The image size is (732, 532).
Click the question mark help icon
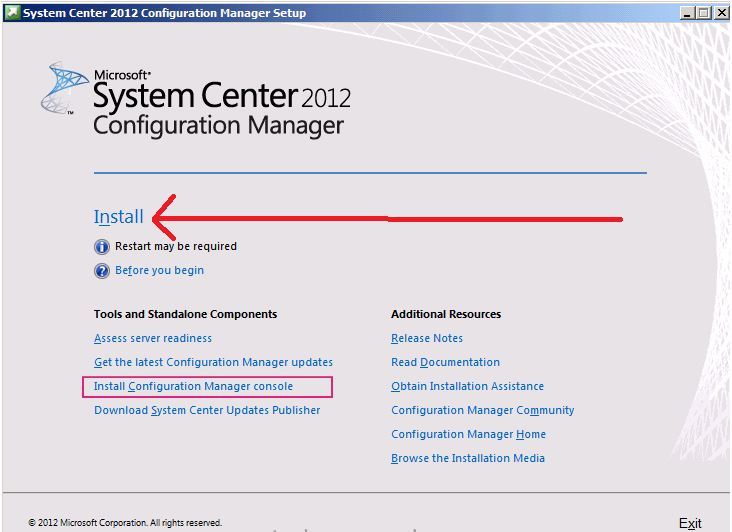[102, 271]
